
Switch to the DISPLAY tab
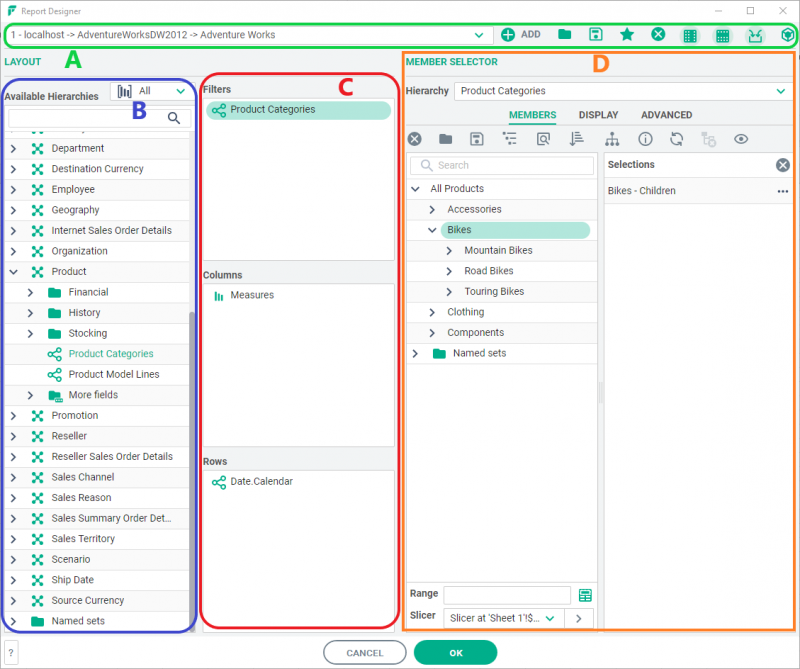(598, 114)
